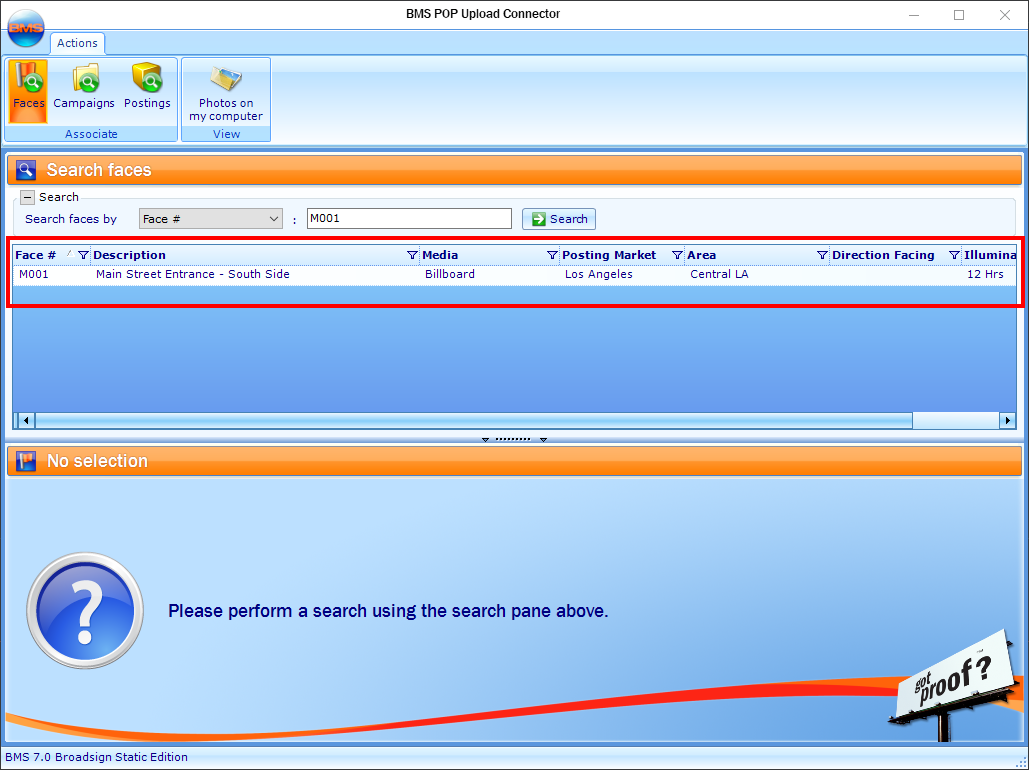Viewport: 1029px width, 770px height.
Task: Sort by the Description column header
Action: point(129,255)
